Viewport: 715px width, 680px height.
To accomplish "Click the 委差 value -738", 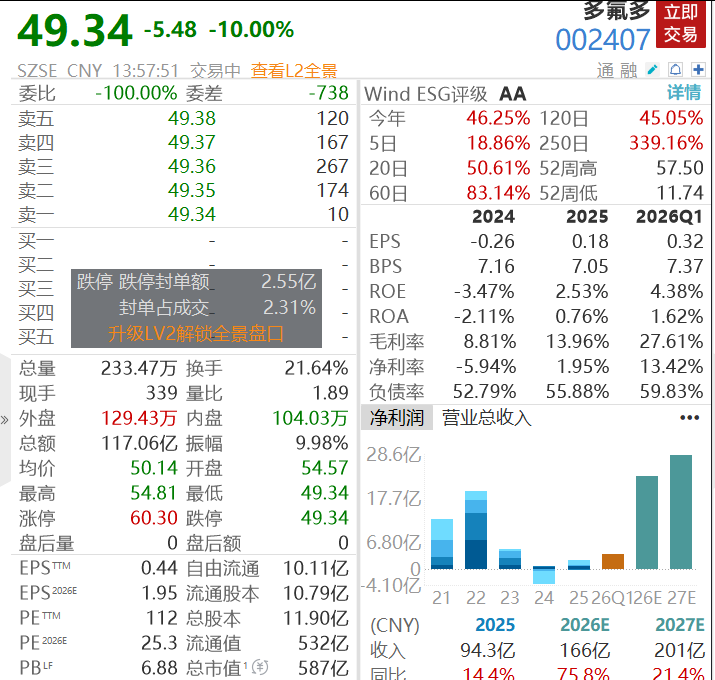I will click(x=329, y=93).
